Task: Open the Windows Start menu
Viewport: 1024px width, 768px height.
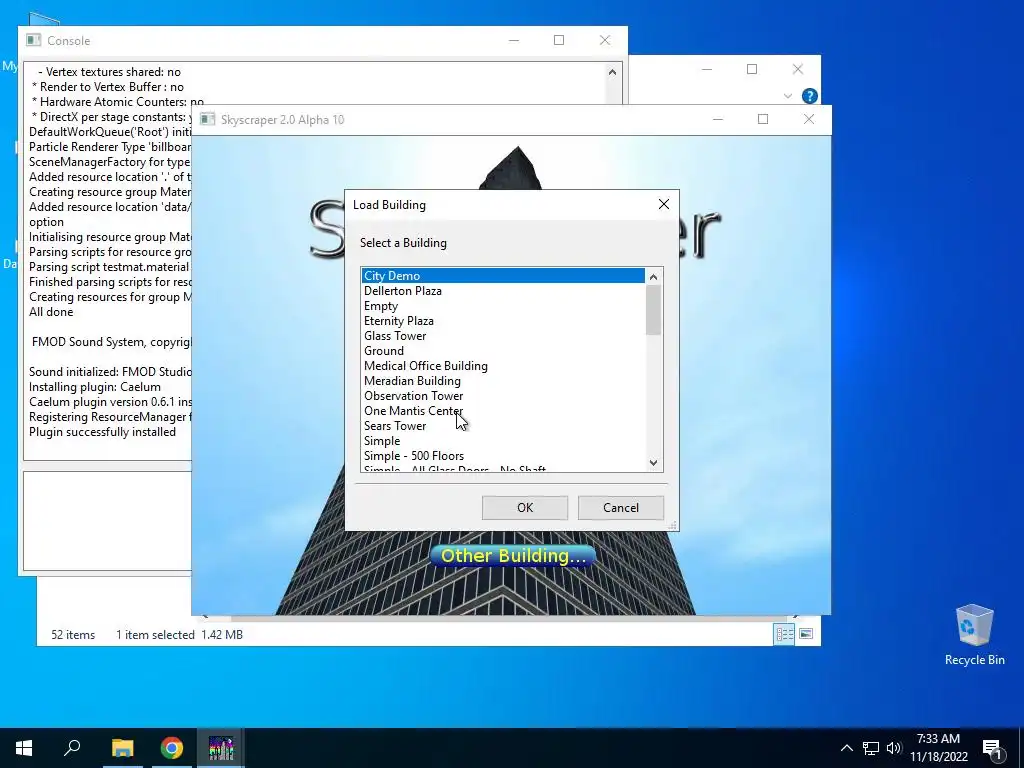Action: (x=24, y=748)
